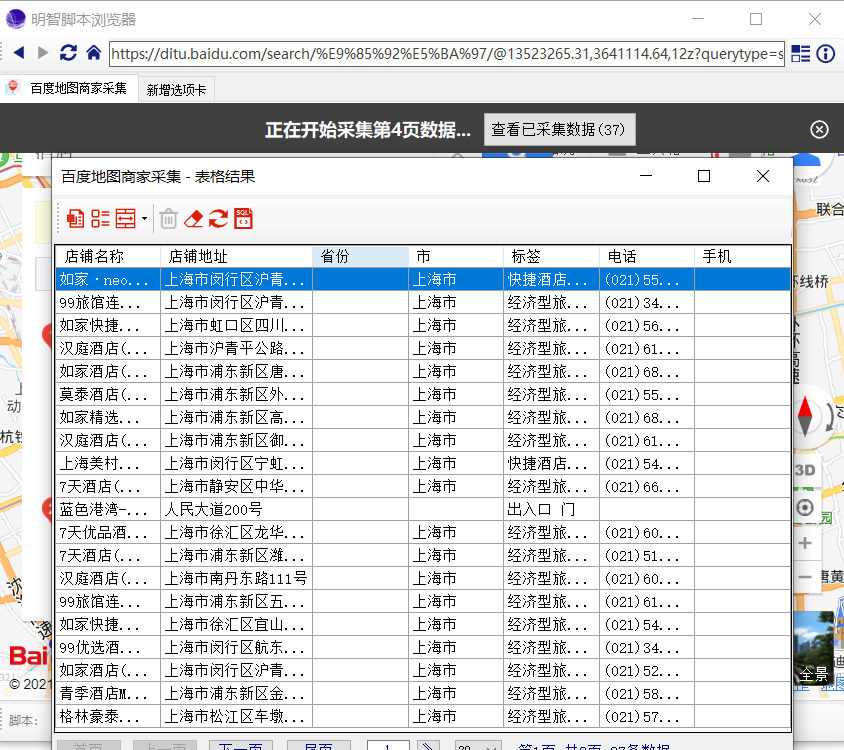
Task: Select the cell 99优选酒...
Action: tap(108, 647)
